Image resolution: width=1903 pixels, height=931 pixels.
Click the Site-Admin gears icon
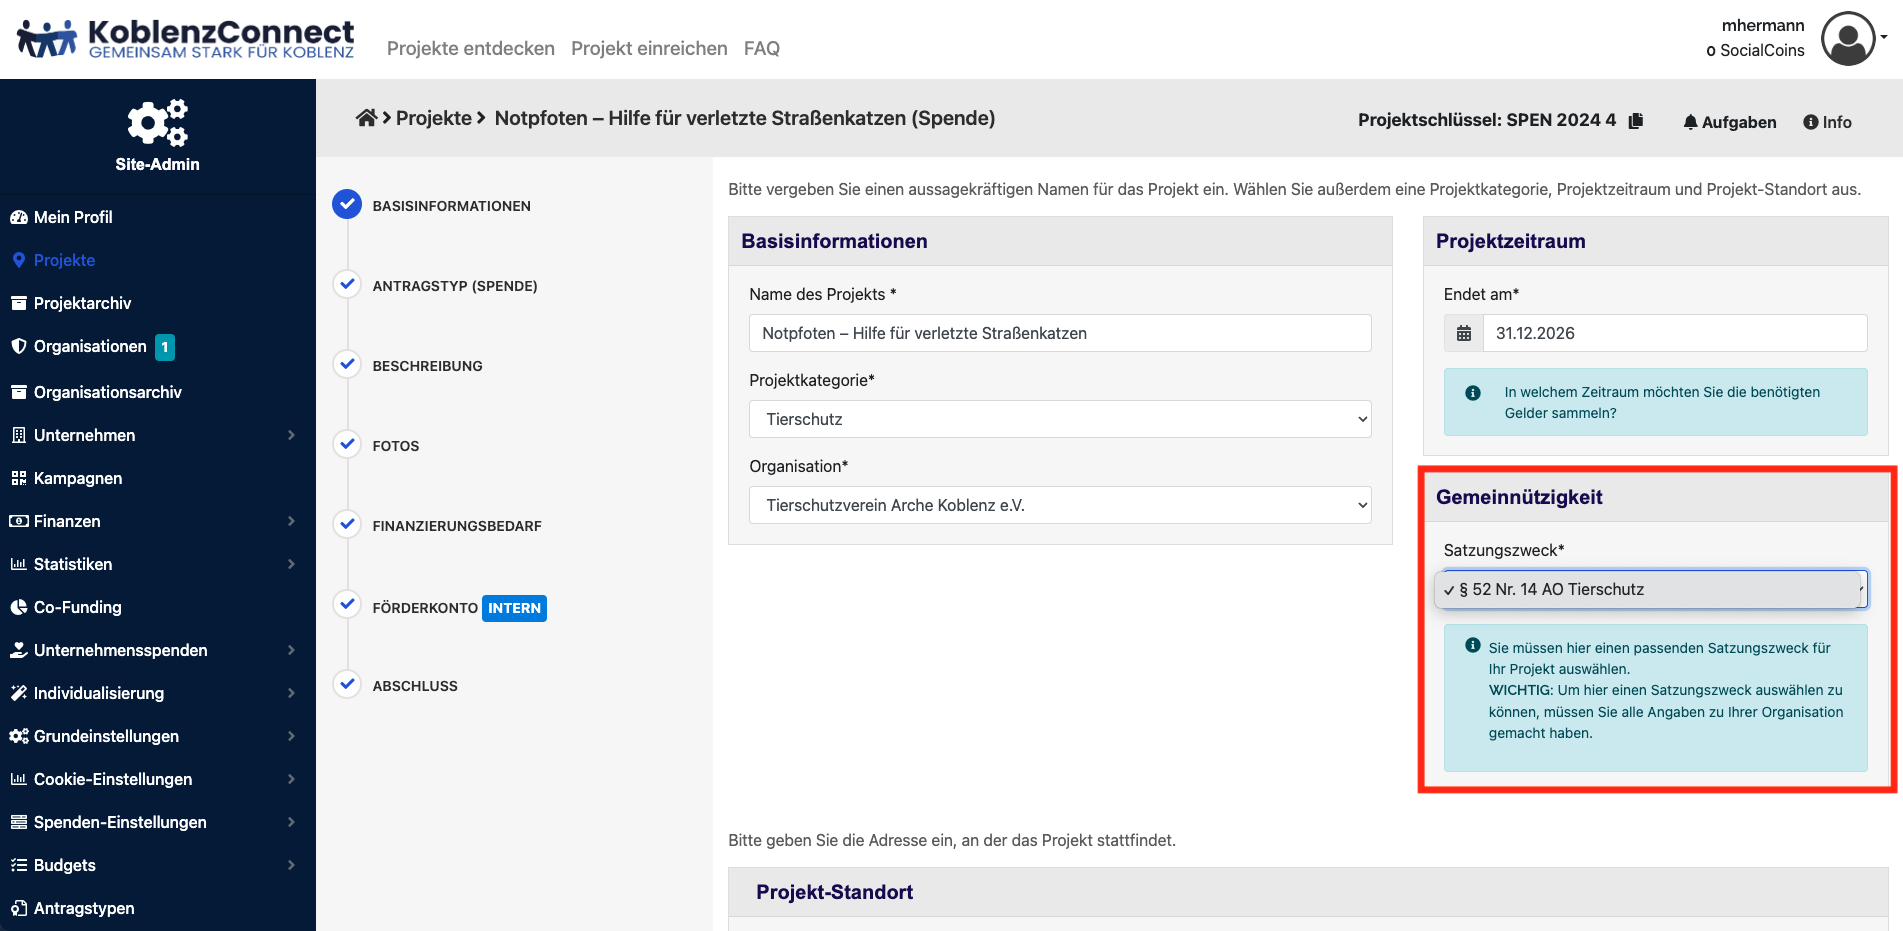pyautogui.click(x=157, y=123)
